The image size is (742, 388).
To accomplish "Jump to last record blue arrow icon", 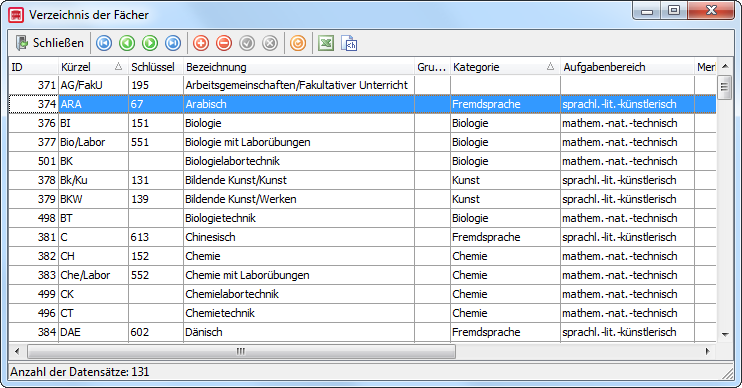I will (x=173, y=43).
